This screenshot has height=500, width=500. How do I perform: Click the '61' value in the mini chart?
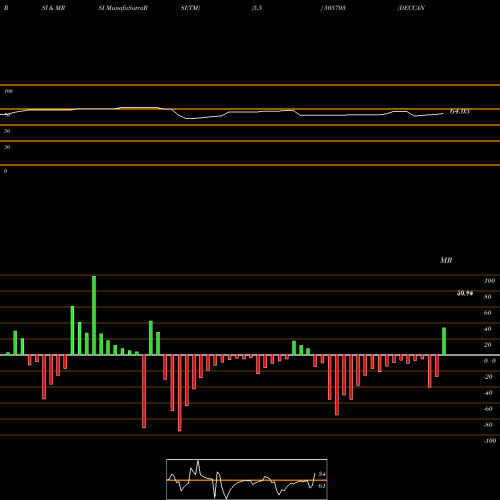[322, 486]
